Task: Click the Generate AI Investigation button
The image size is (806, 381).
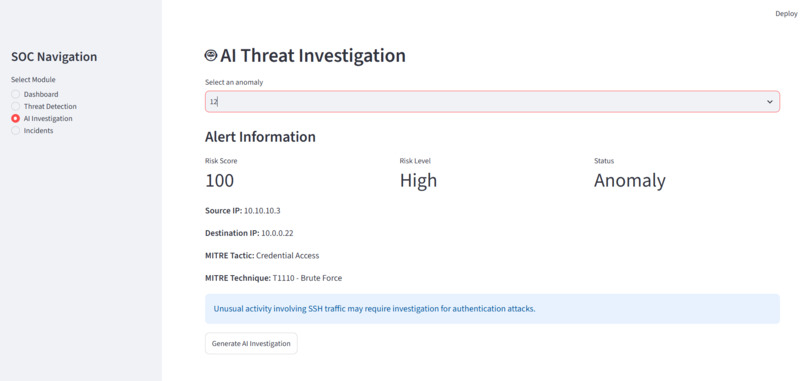Action: [x=251, y=343]
